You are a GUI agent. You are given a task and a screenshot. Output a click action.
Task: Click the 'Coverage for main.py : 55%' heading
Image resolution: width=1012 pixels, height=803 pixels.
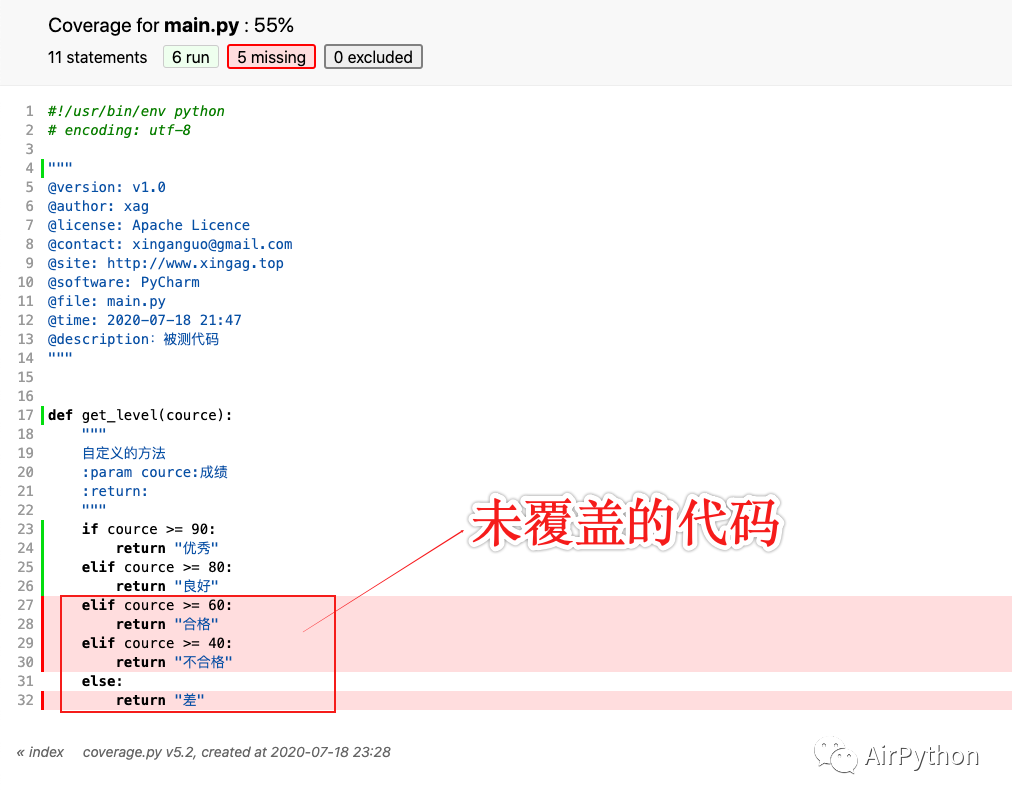tap(171, 25)
